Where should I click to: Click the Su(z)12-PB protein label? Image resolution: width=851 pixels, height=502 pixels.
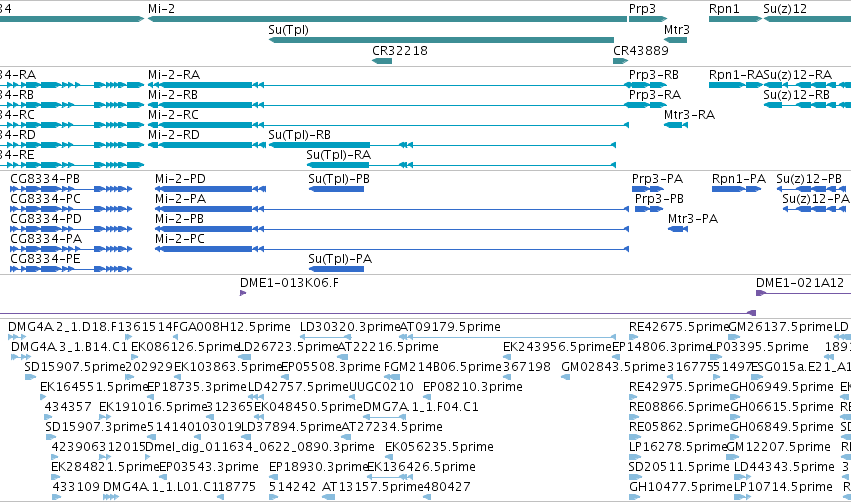[x=809, y=179]
